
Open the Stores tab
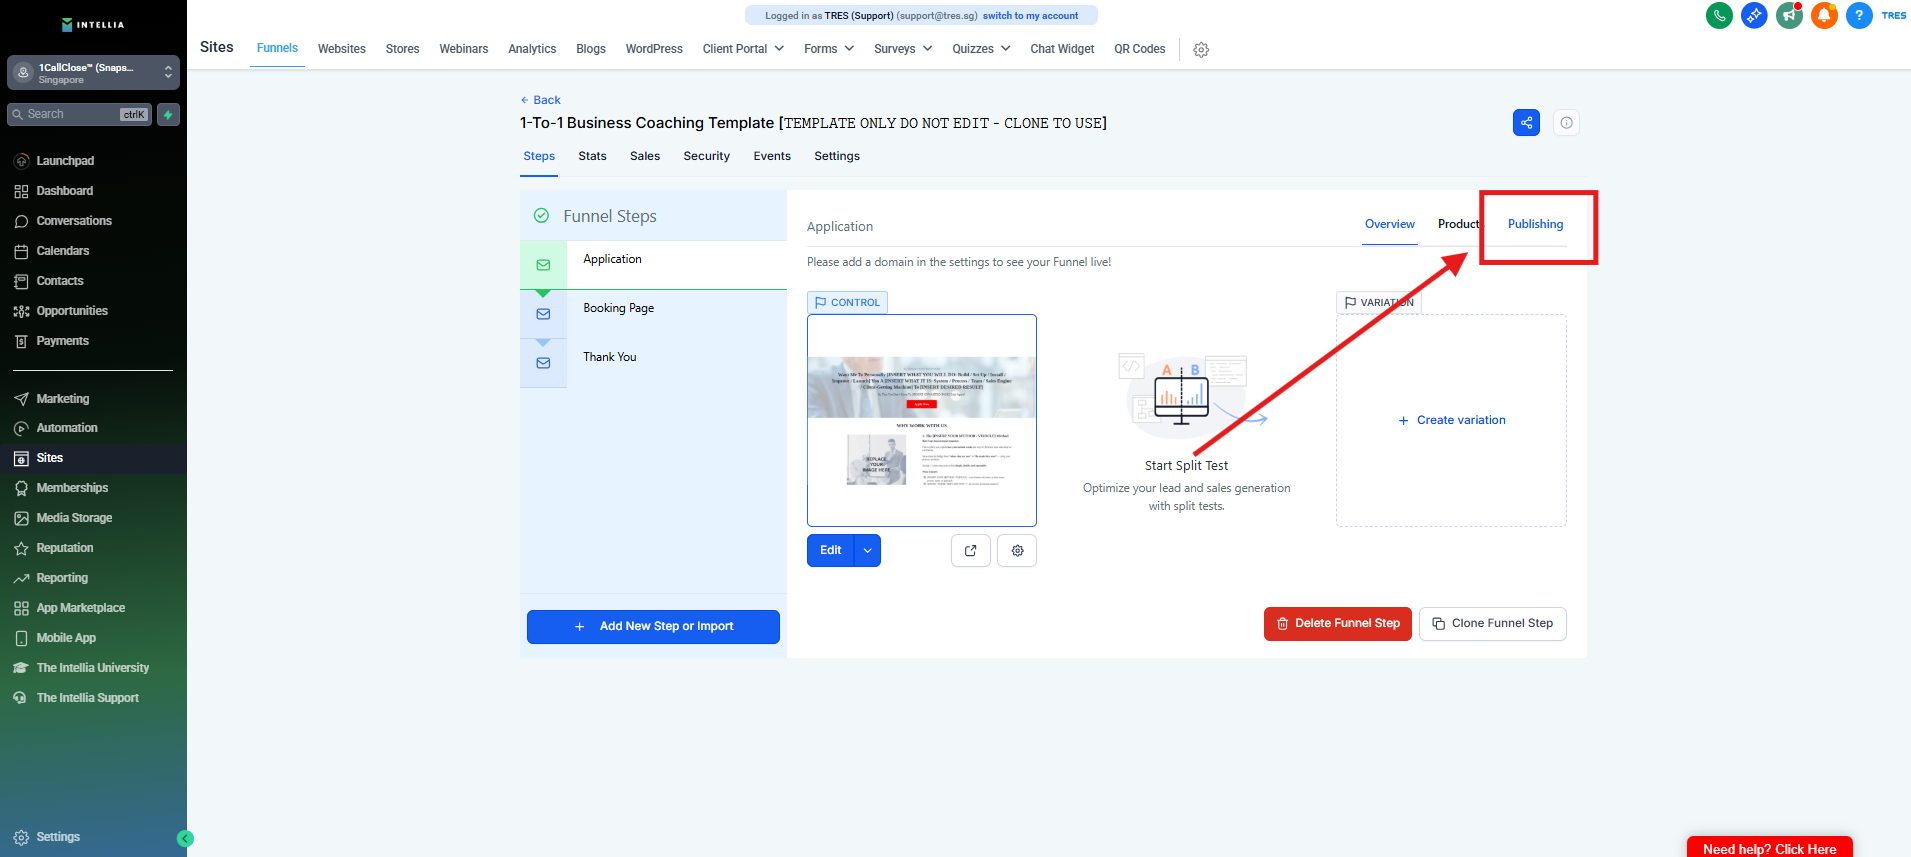[x=402, y=49]
